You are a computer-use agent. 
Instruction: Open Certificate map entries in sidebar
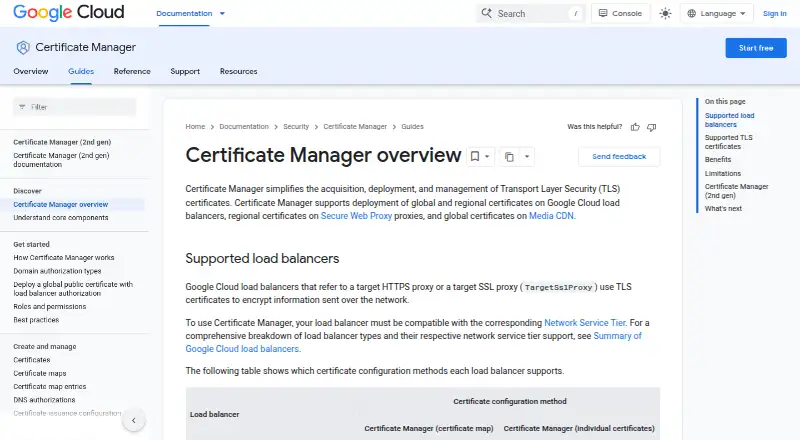click(x=49, y=387)
